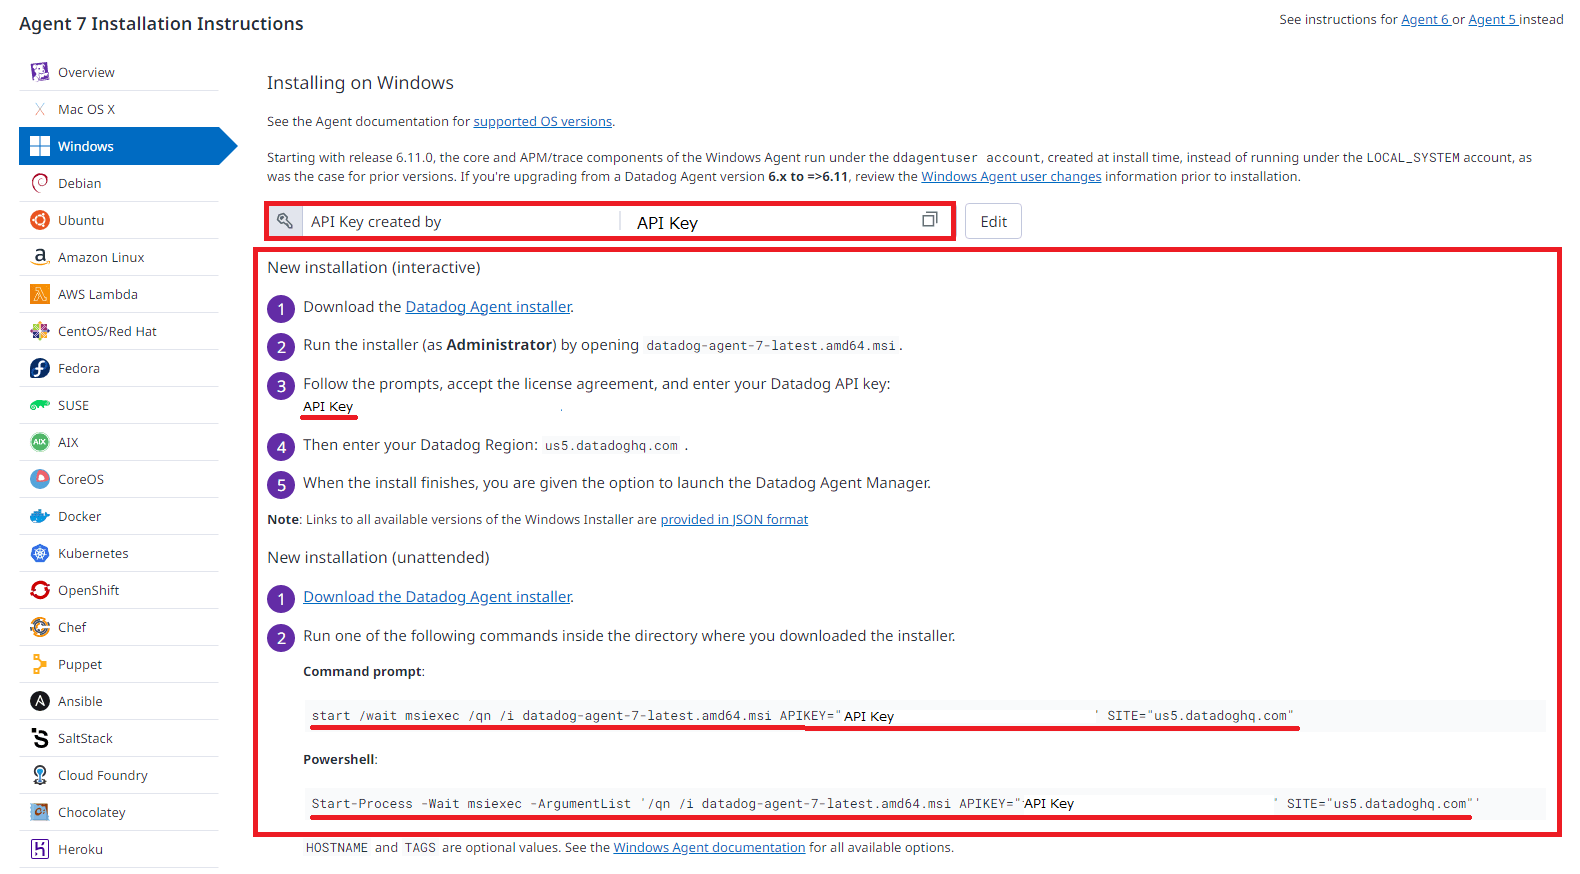1580x874 pixels.
Task: Click the Edit button for API key
Action: [x=993, y=222]
